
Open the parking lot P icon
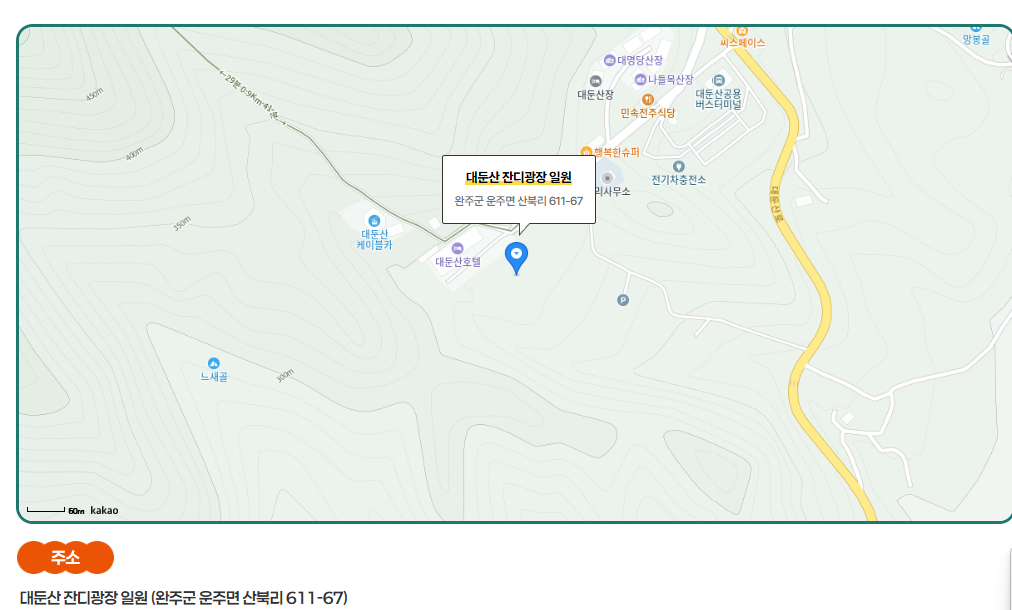623,300
